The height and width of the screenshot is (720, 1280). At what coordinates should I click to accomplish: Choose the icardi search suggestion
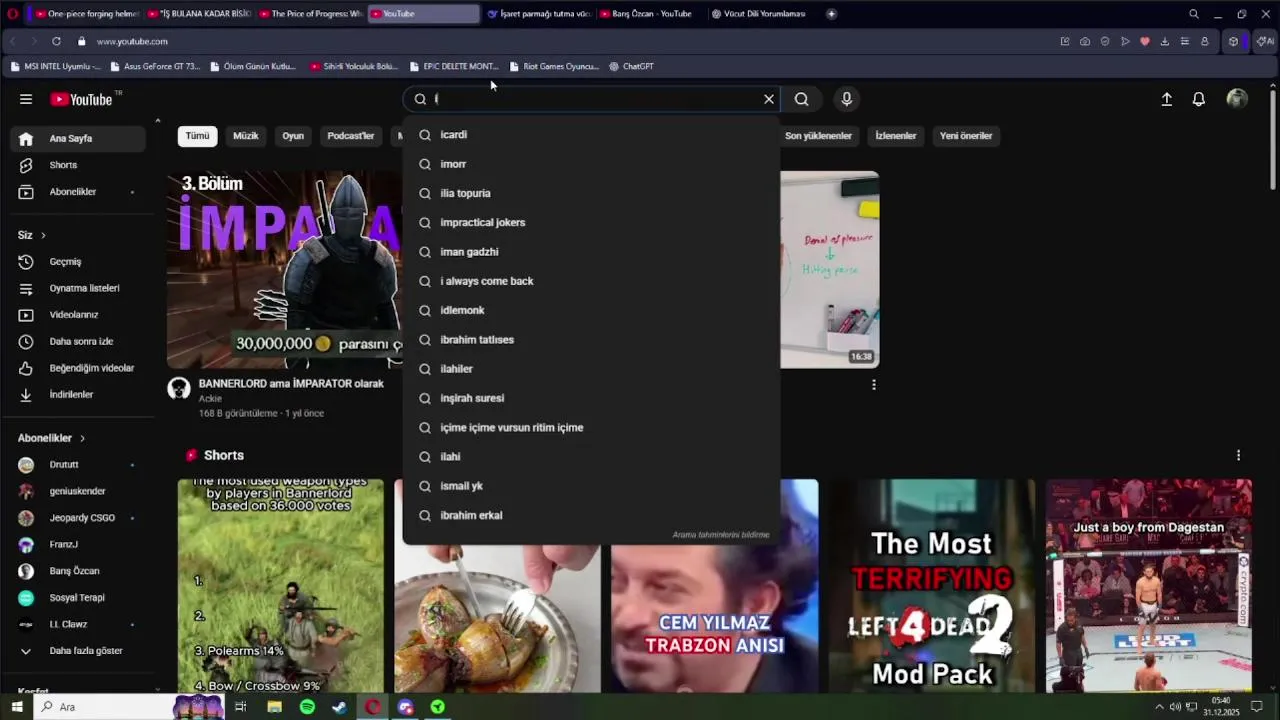(591, 135)
